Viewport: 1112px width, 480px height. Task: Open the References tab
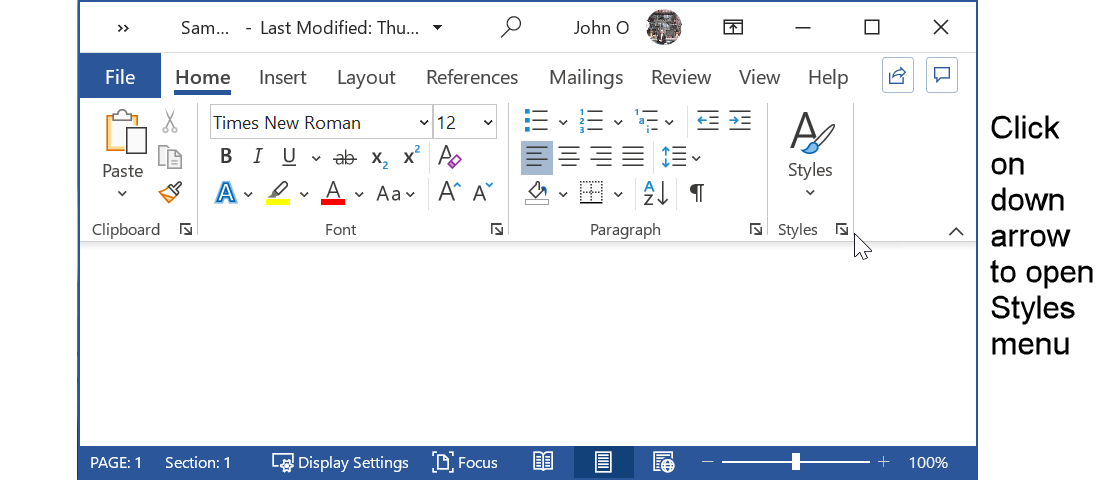click(472, 77)
